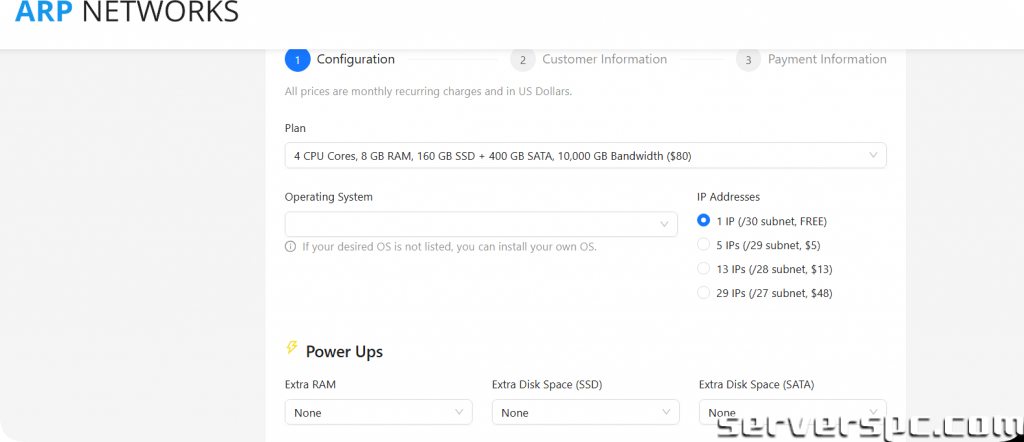1024x442 pixels.
Task: Go to the Payment Information step
Action: pyautogui.click(x=826, y=60)
